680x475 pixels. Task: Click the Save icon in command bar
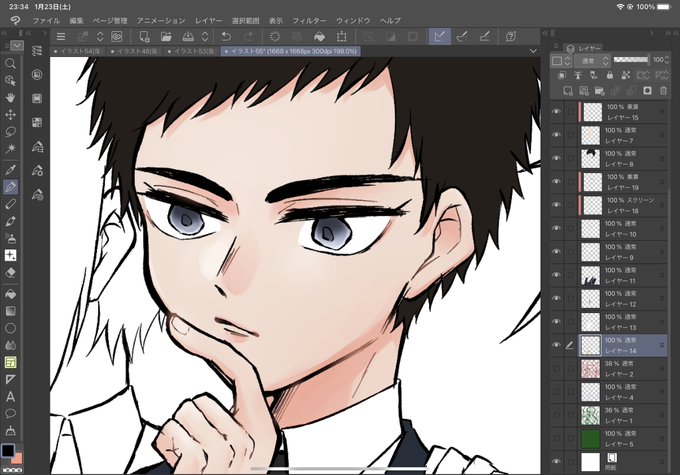188,36
